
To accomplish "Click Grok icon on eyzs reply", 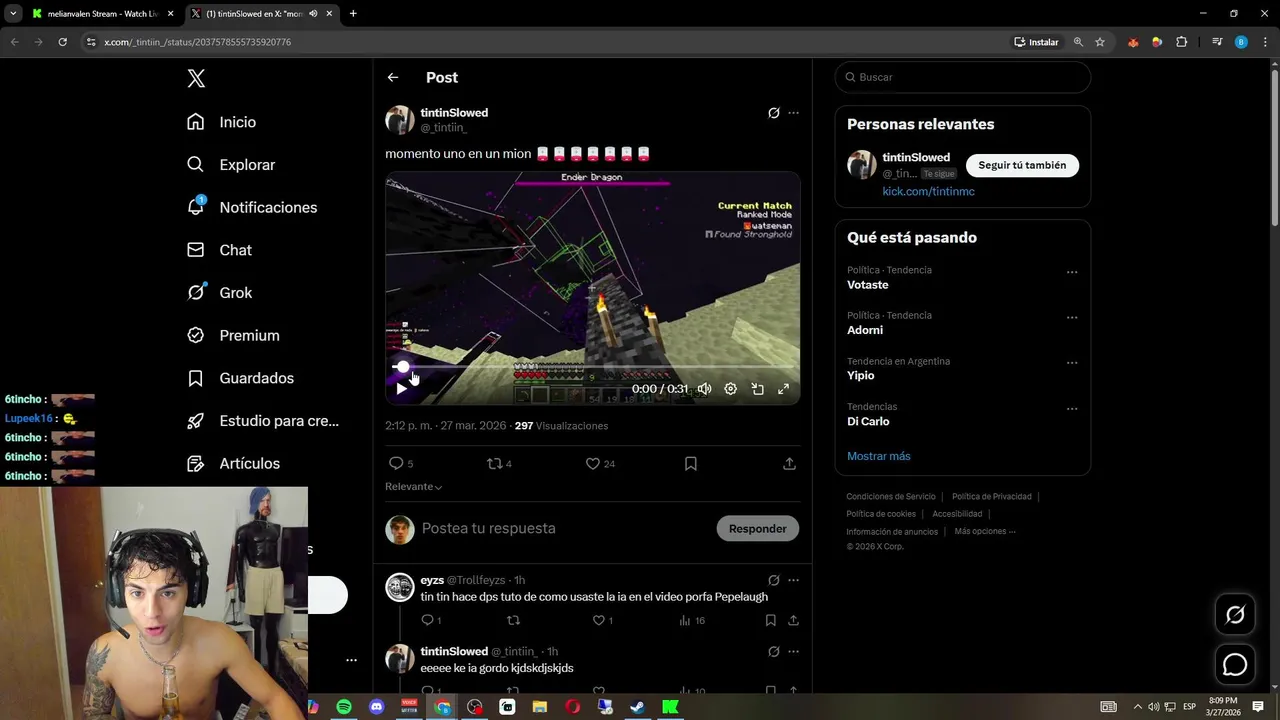I will tap(773, 580).
